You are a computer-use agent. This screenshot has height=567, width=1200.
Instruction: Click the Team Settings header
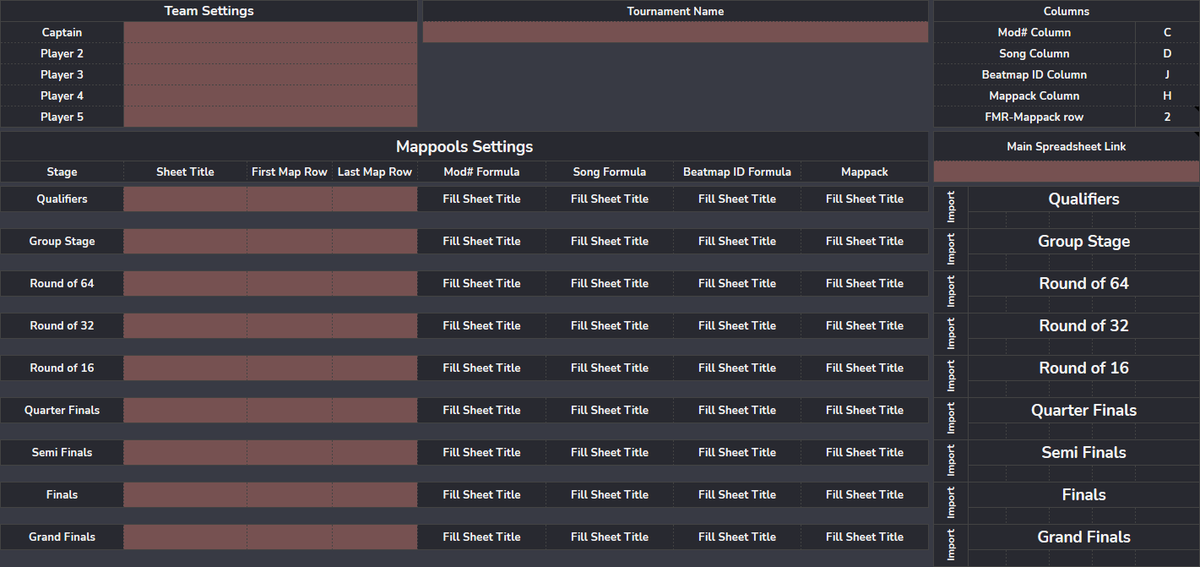(x=209, y=11)
